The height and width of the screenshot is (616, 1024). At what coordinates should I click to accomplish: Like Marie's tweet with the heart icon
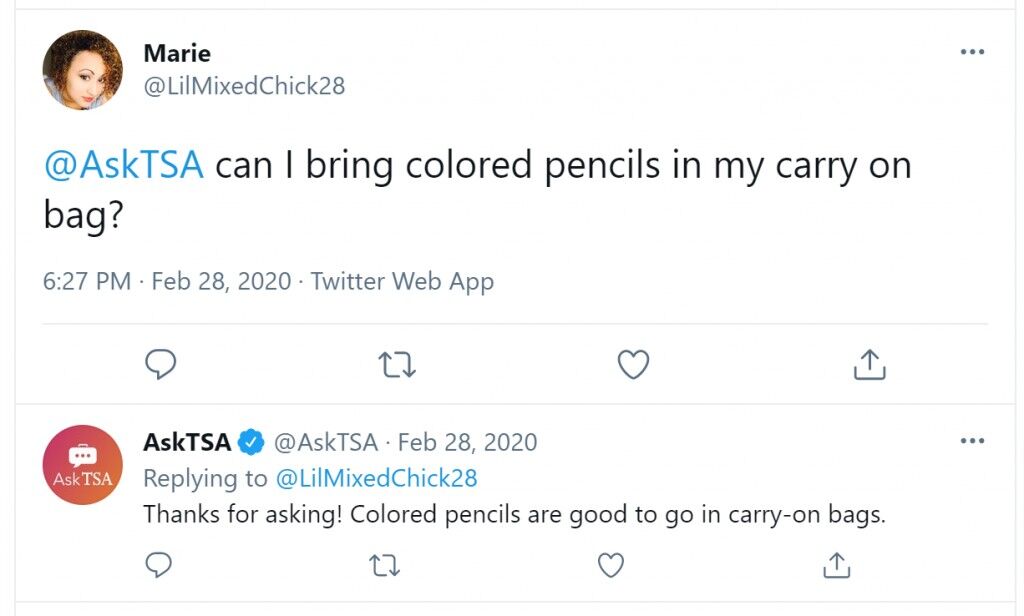(x=633, y=365)
